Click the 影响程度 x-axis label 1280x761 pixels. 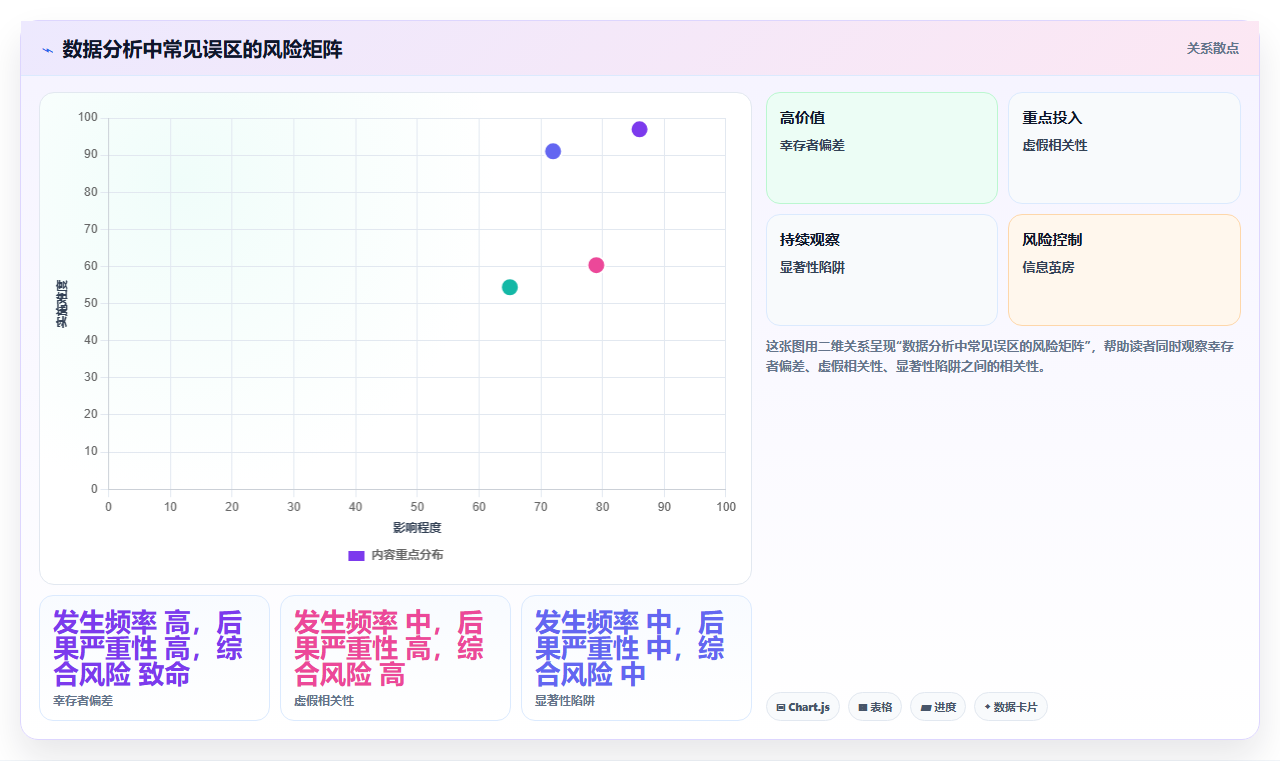click(417, 527)
